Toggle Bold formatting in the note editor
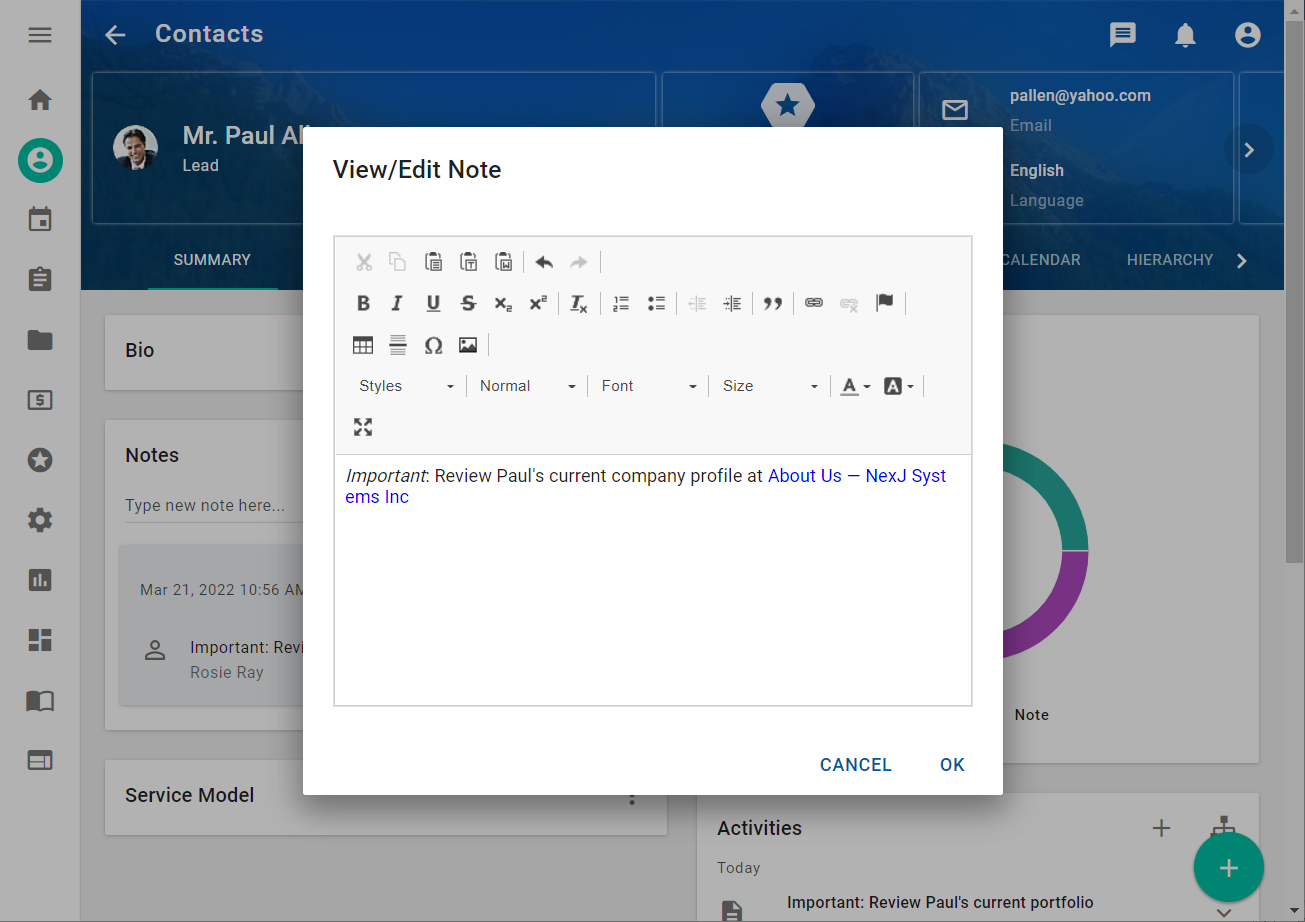This screenshot has width=1305, height=922. 364,304
